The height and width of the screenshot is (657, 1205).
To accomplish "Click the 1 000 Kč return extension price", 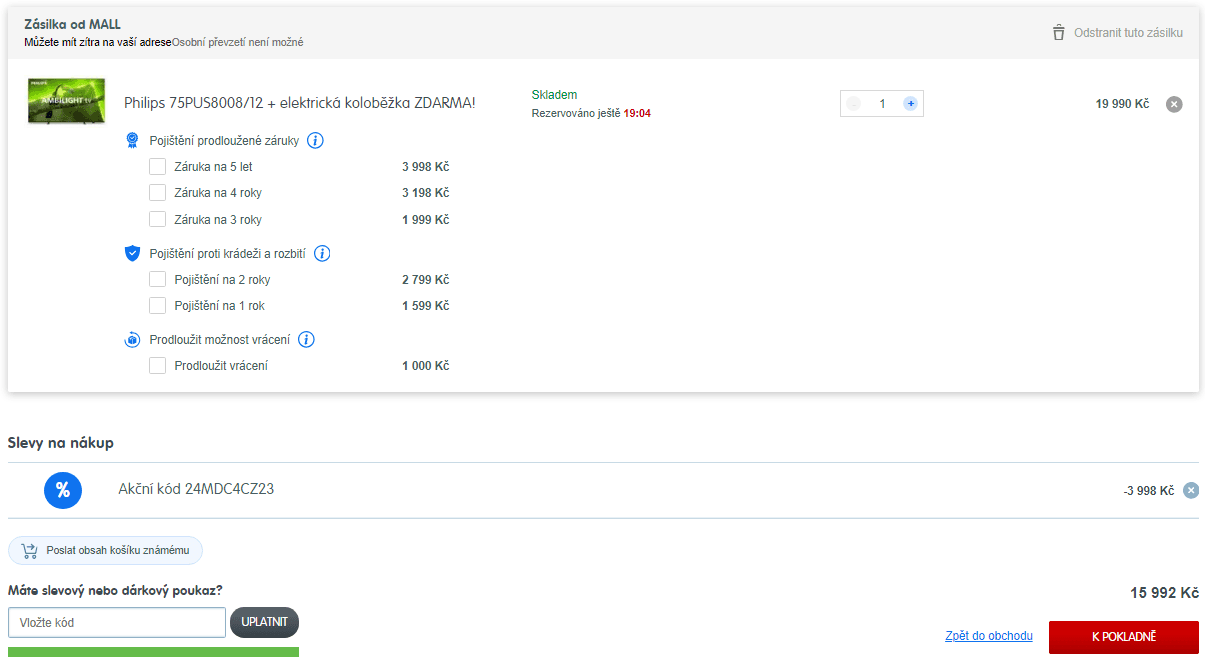I will pyautogui.click(x=426, y=366).
